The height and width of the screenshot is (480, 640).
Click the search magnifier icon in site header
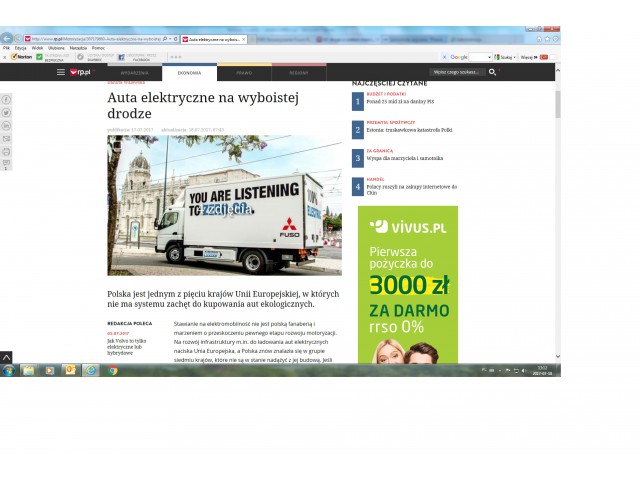click(492, 72)
